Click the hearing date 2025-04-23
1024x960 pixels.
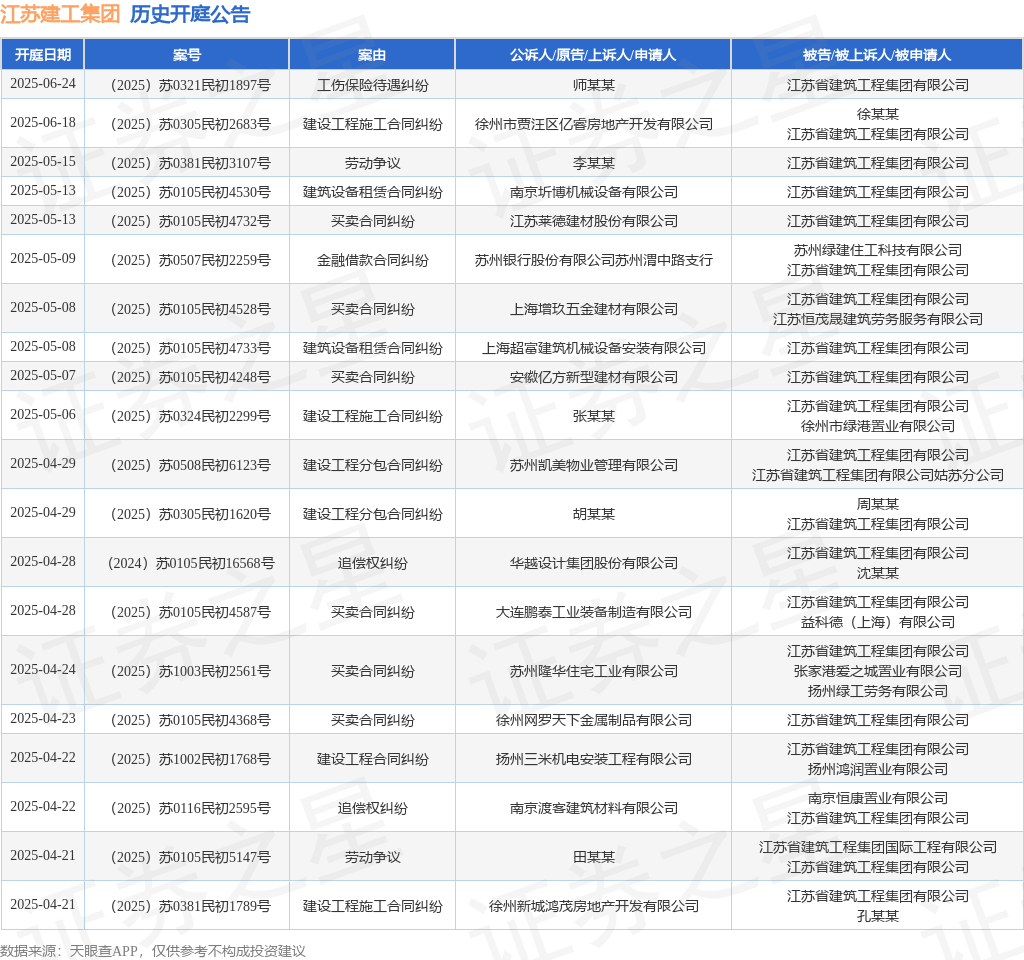pos(43,718)
